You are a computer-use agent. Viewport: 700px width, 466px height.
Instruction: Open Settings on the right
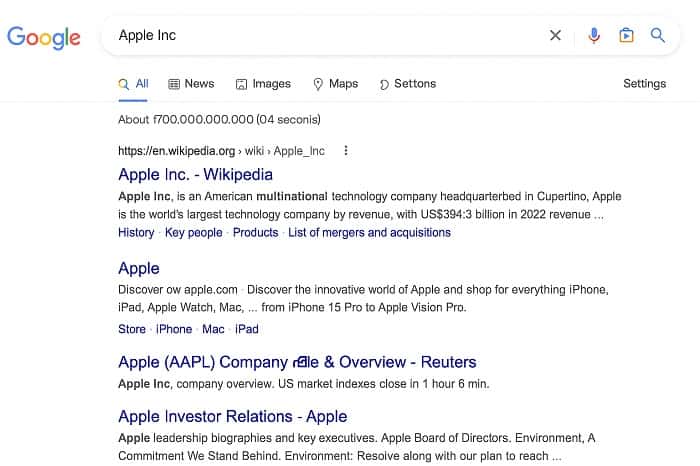tap(644, 84)
